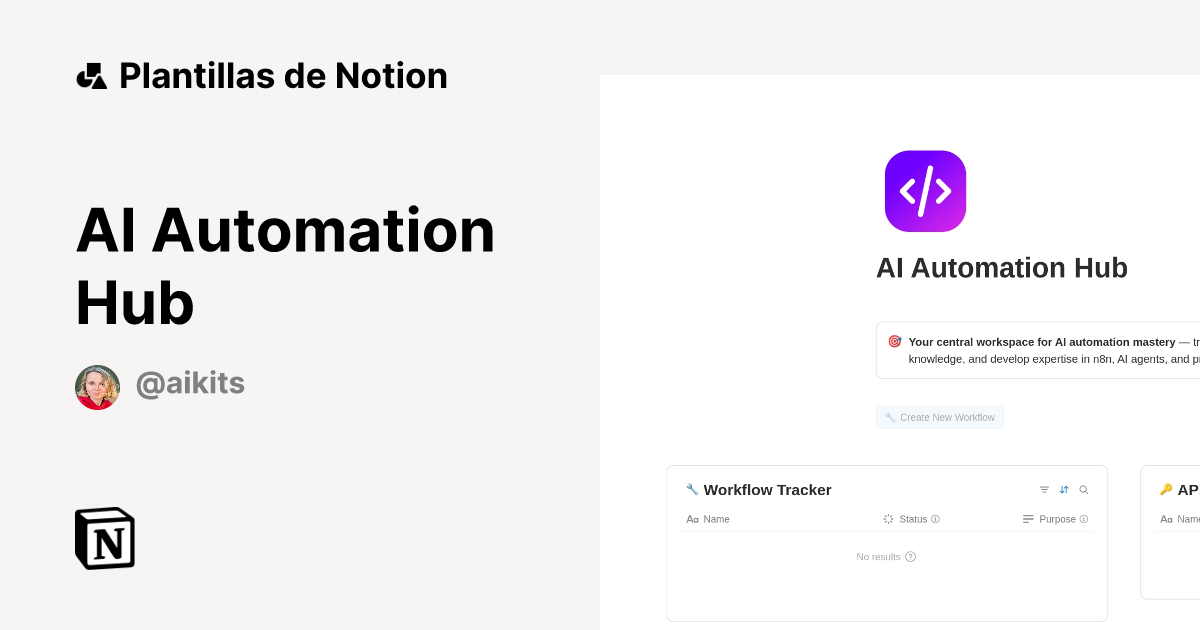Click the Plantillas de Notion heading link
This screenshot has width=1200, height=630.
pyautogui.click(x=283, y=76)
